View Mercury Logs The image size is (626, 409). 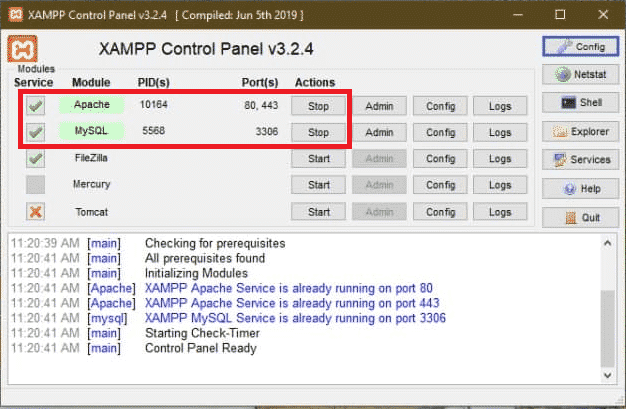point(500,185)
